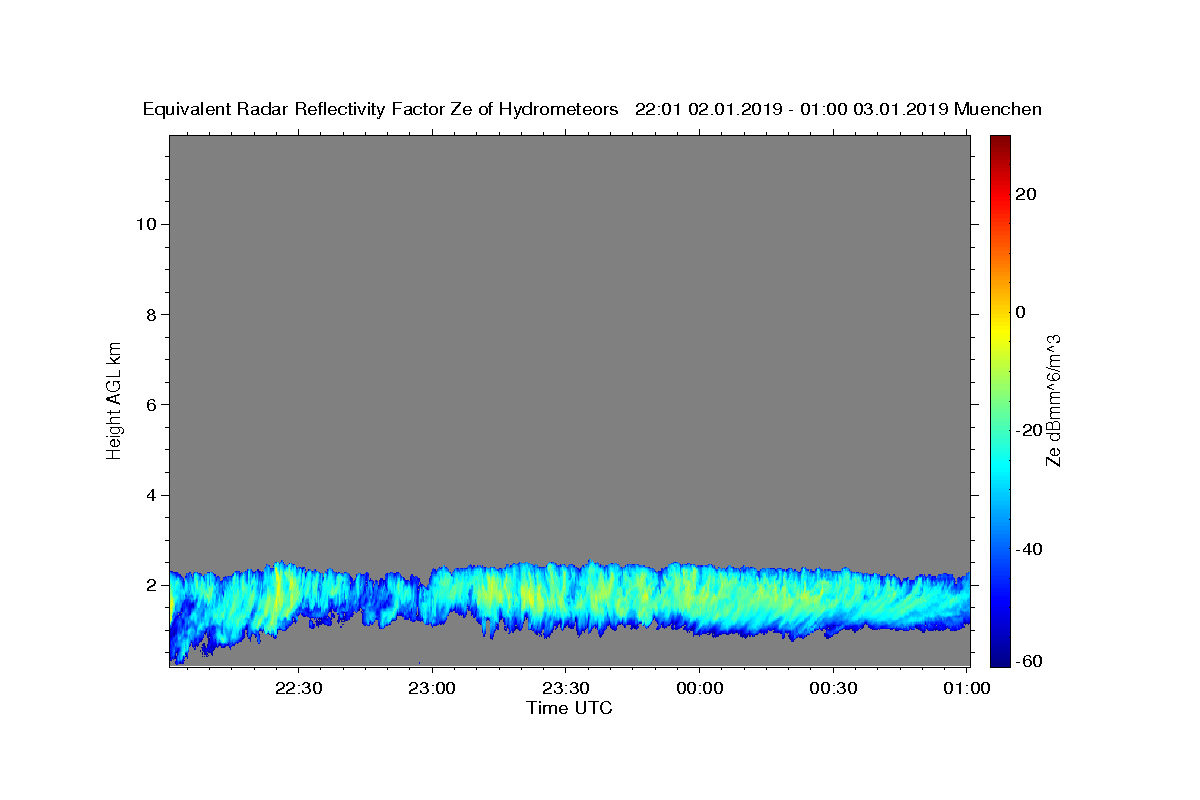The width and height of the screenshot is (1200, 800).
Task: Click the cloud reflectivity layer above 00:30
Action: click(832, 600)
